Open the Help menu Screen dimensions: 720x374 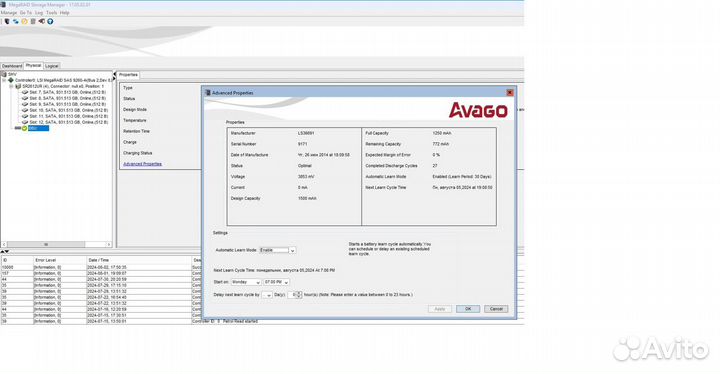tap(65, 13)
